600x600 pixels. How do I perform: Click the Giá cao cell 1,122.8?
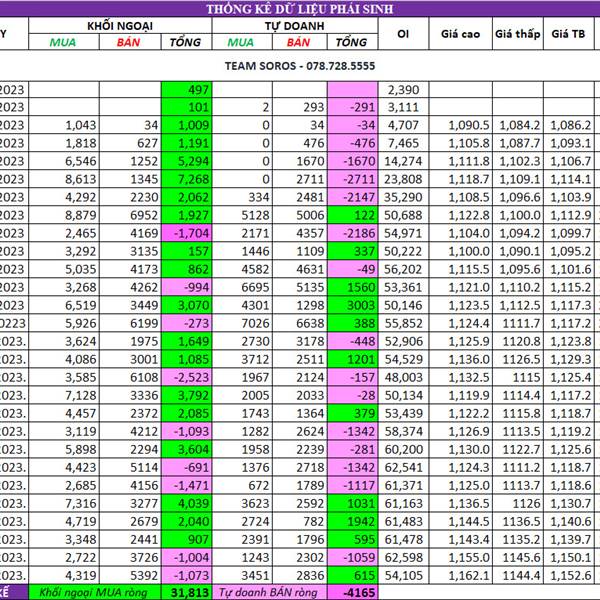460,215
